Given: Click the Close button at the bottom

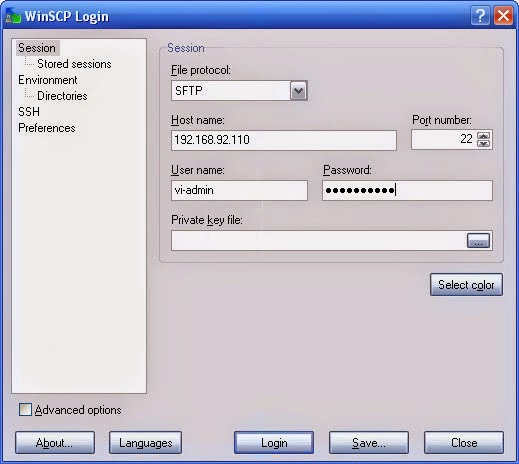Looking at the screenshot, I should [x=464, y=443].
